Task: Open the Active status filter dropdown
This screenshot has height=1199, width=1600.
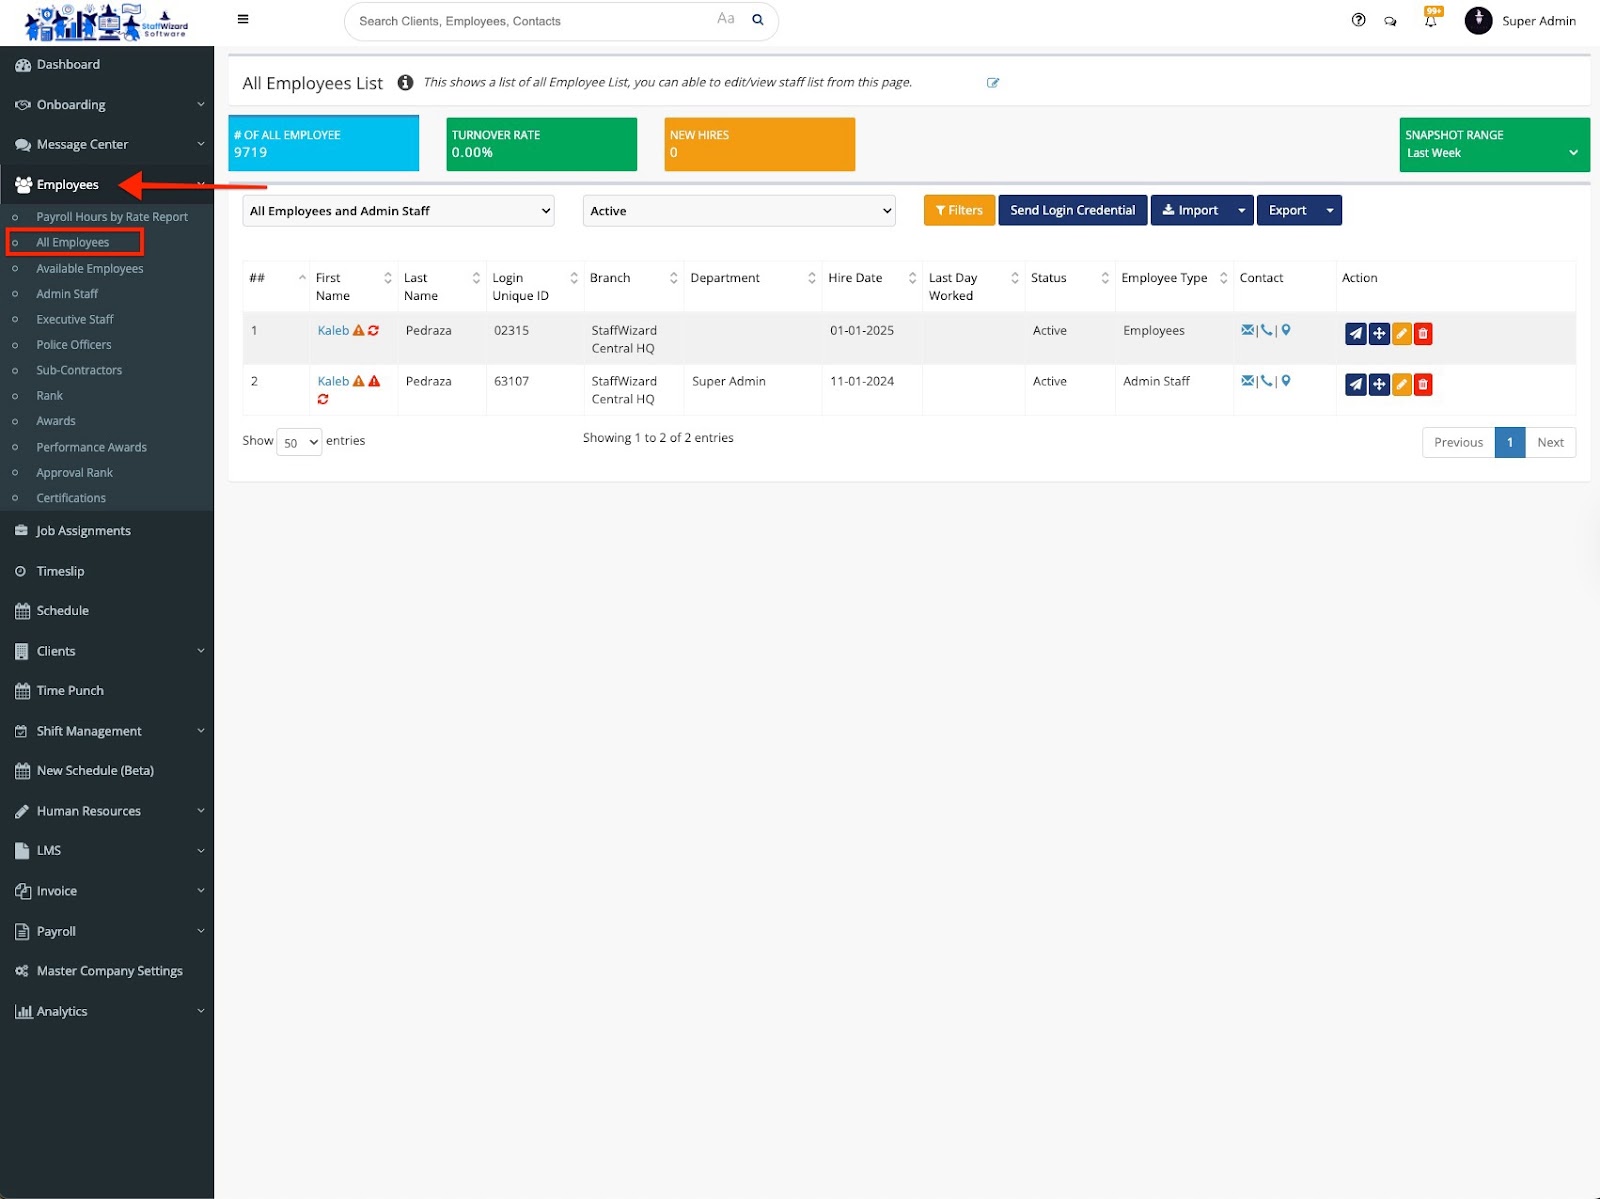Action: (x=739, y=211)
